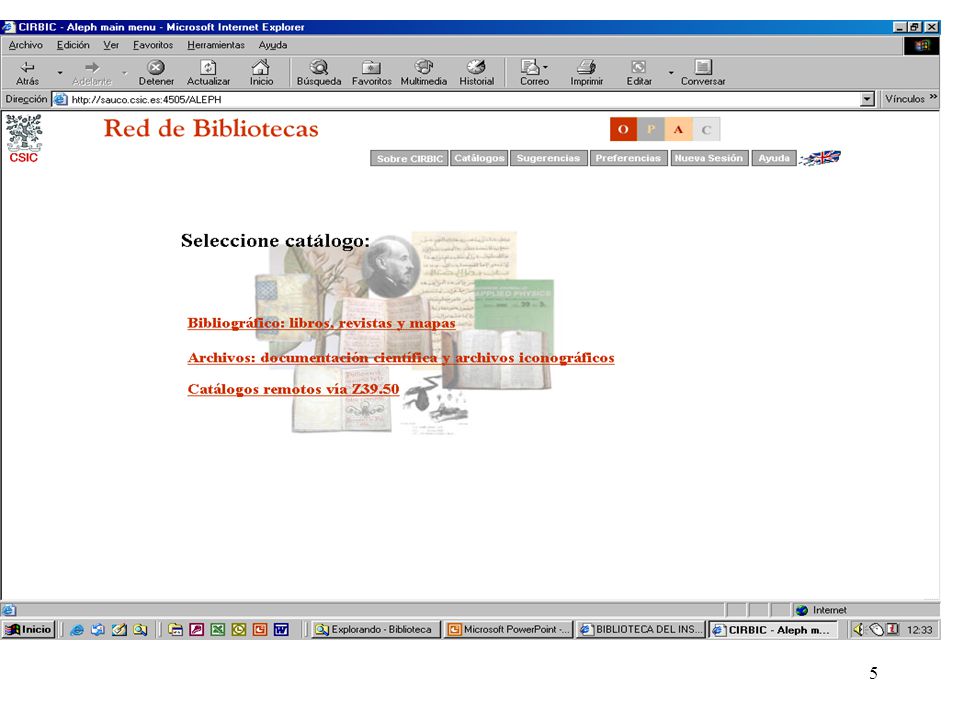Click the CSIC tree logo
The height and width of the screenshot is (720, 960).
23,138
